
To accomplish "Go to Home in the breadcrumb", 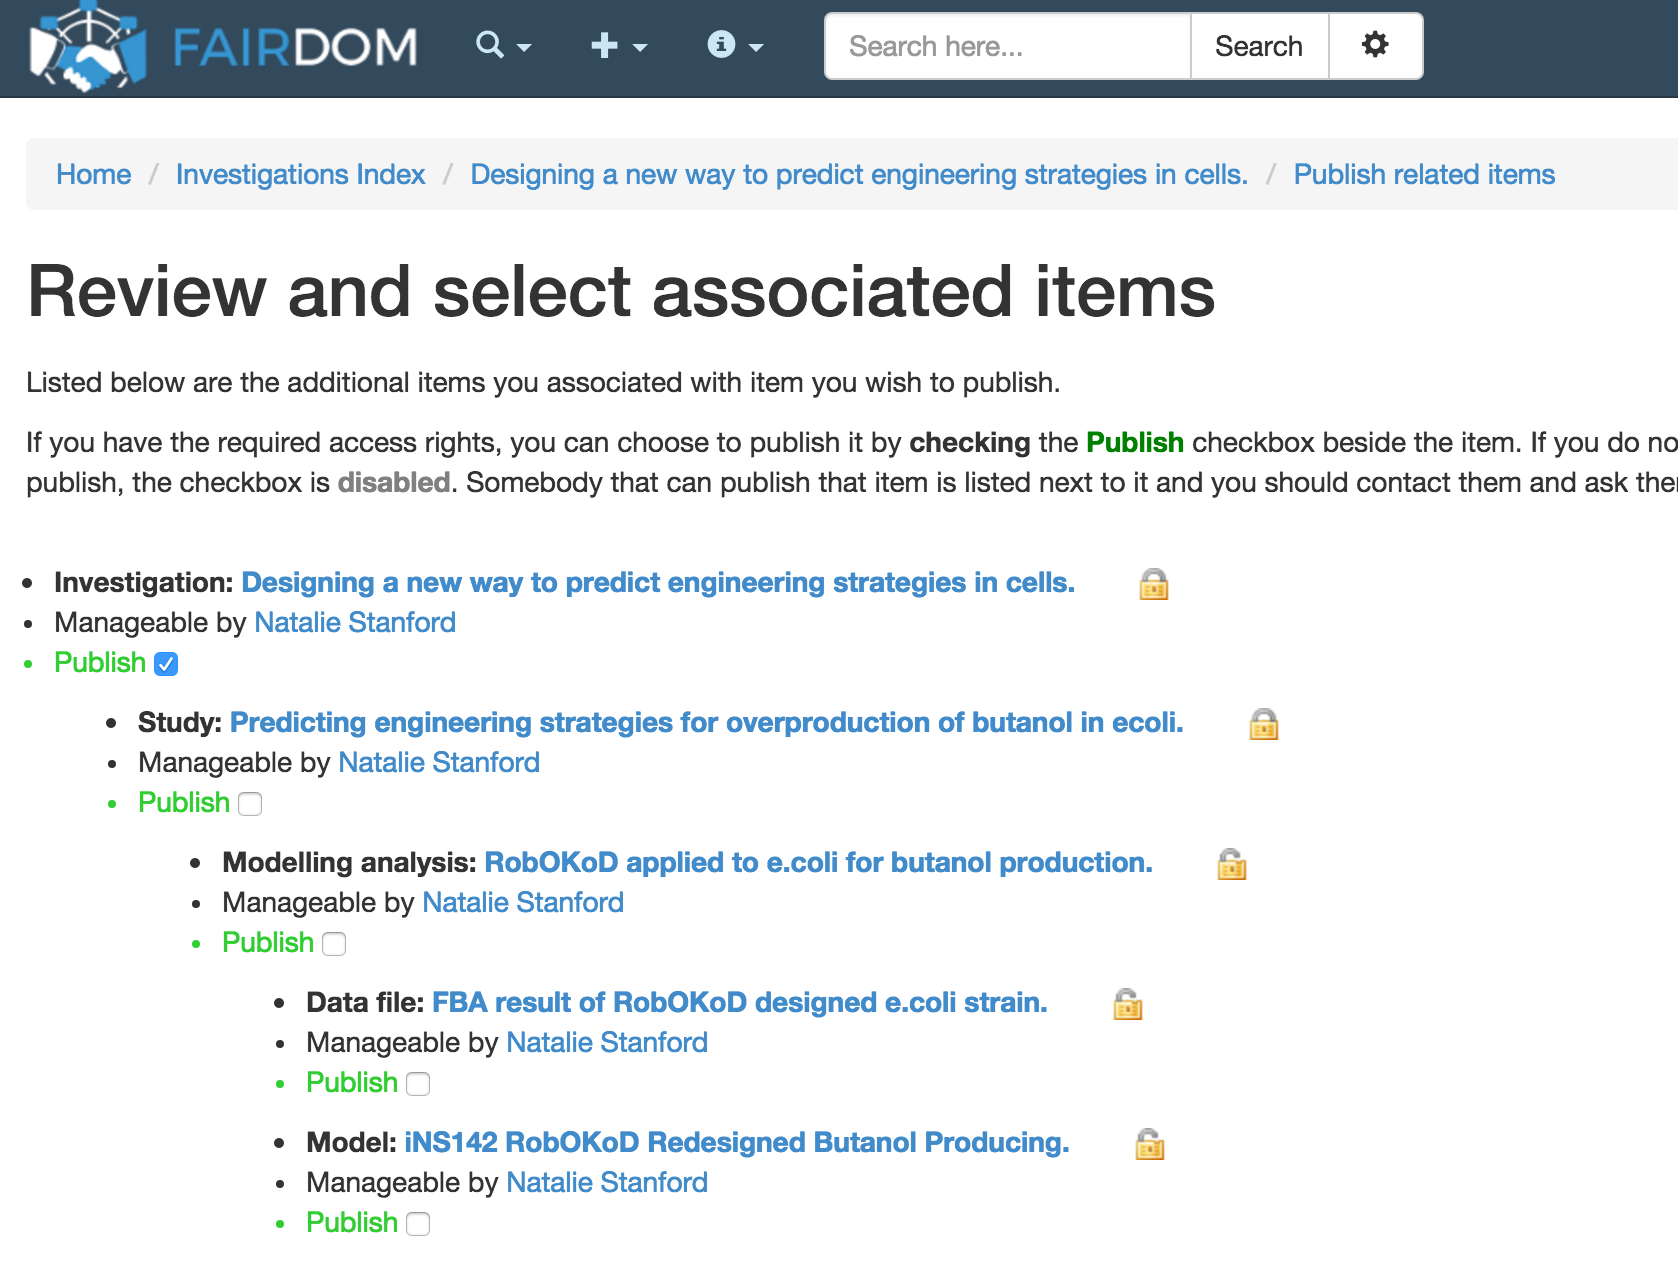I will coord(93,174).
